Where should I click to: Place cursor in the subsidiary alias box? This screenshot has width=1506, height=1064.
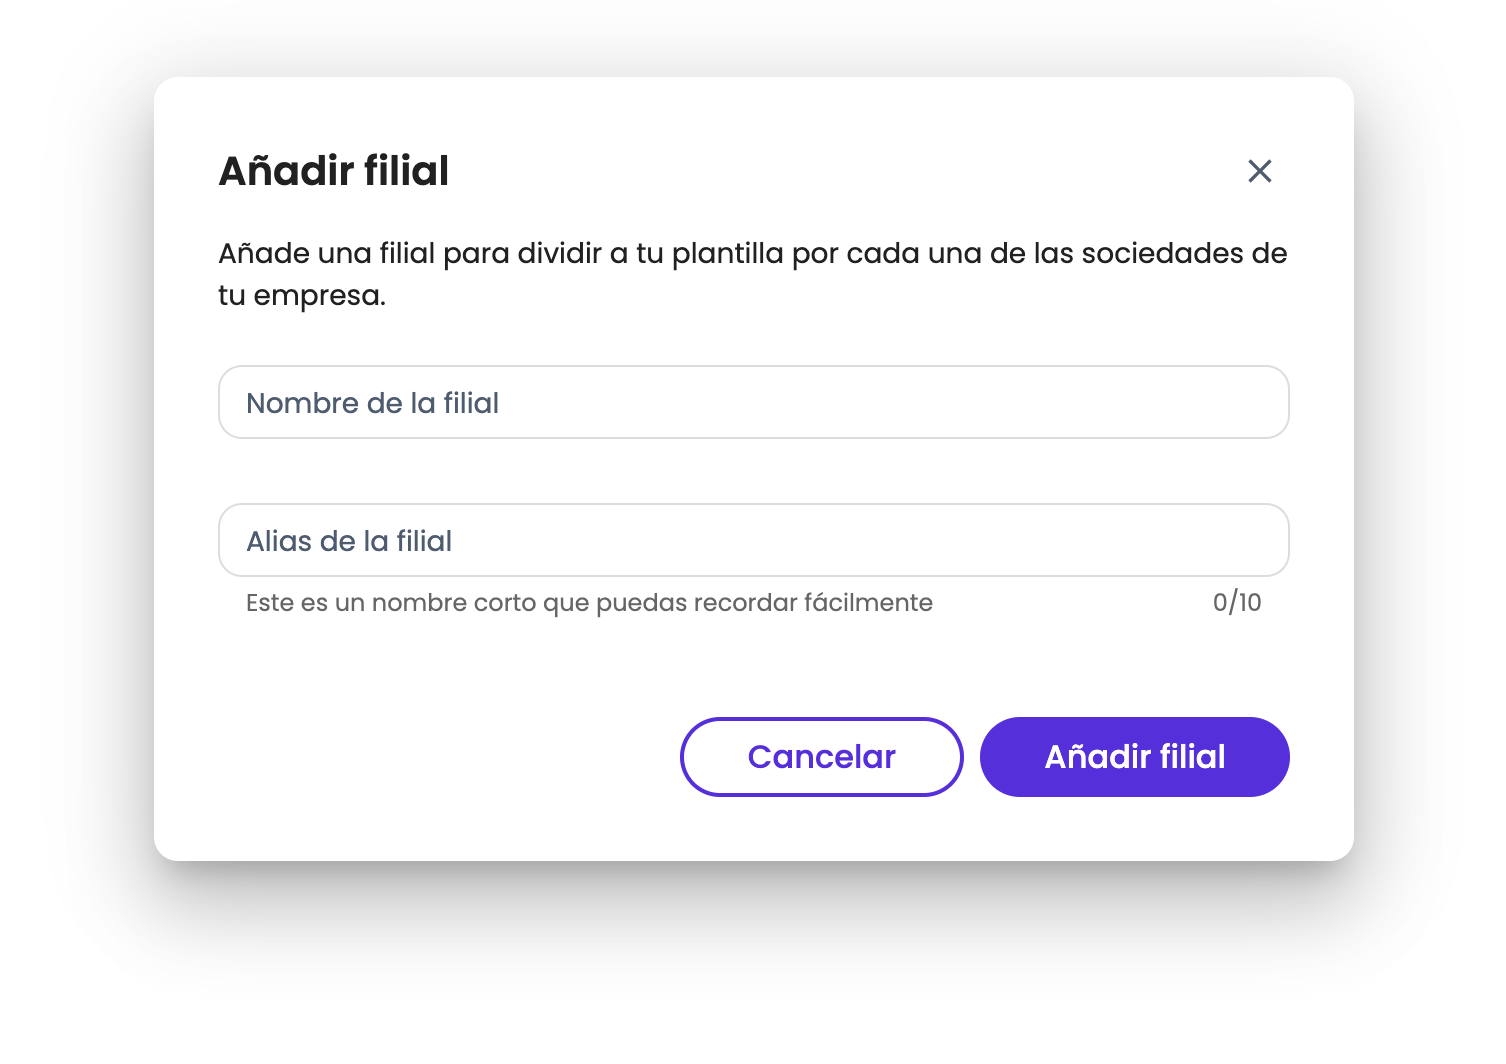[753, 540]
